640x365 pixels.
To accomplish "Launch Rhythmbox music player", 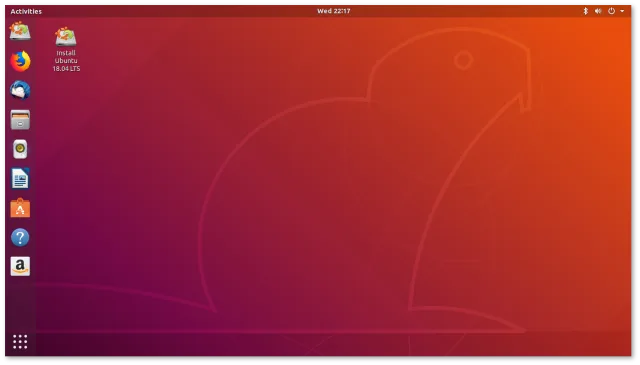I will 20,149.
